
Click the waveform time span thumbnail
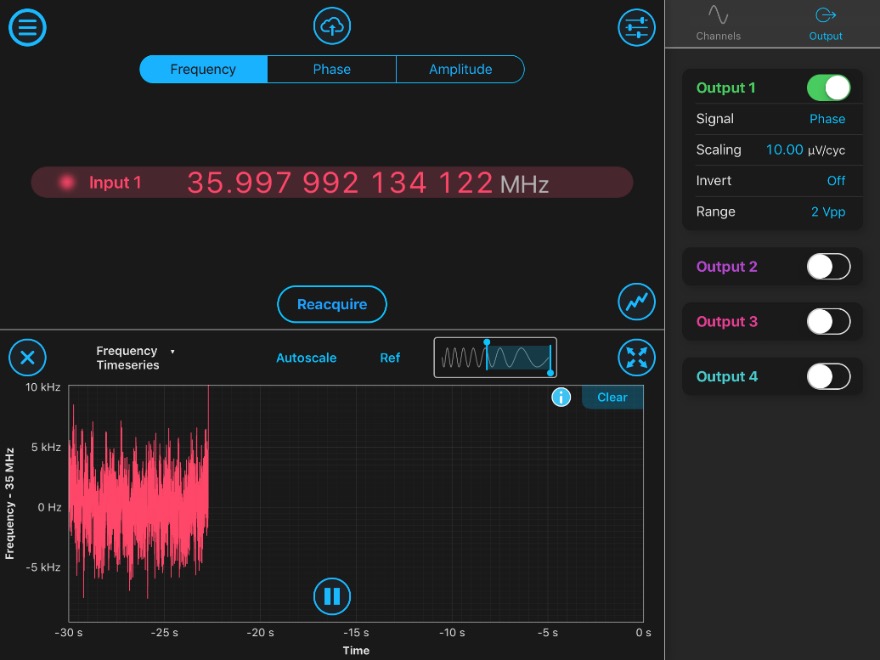pos(495,358)
